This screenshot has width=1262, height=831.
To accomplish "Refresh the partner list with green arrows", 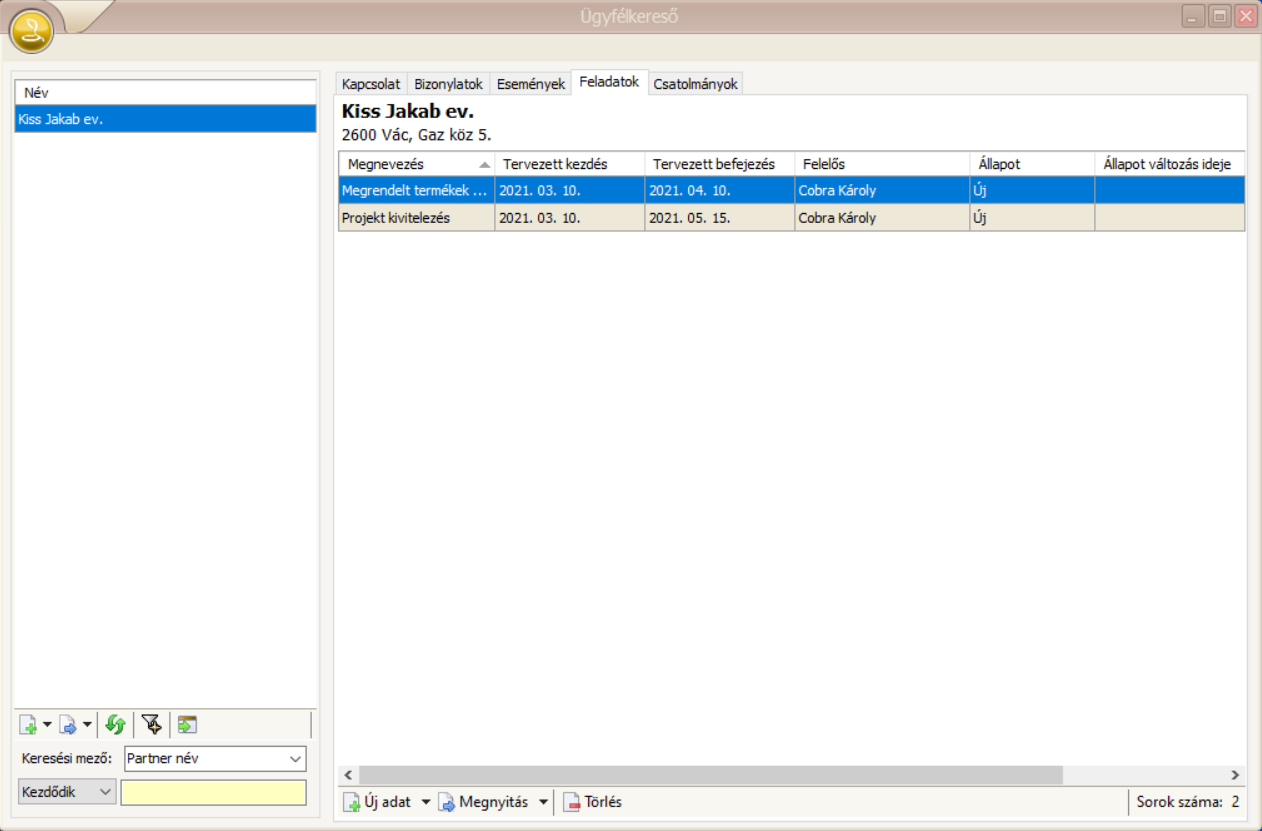I will (x=115, y=725).
